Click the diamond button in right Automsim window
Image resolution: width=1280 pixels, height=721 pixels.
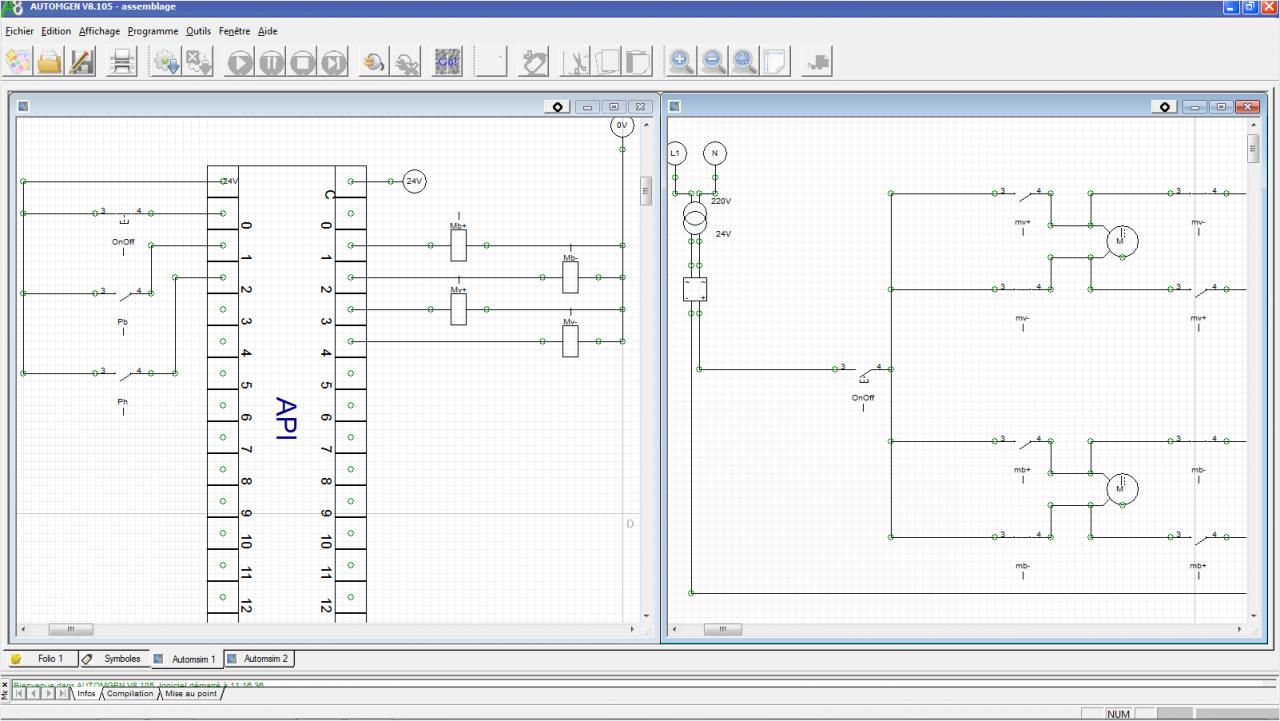click(x=1164, y=106)
